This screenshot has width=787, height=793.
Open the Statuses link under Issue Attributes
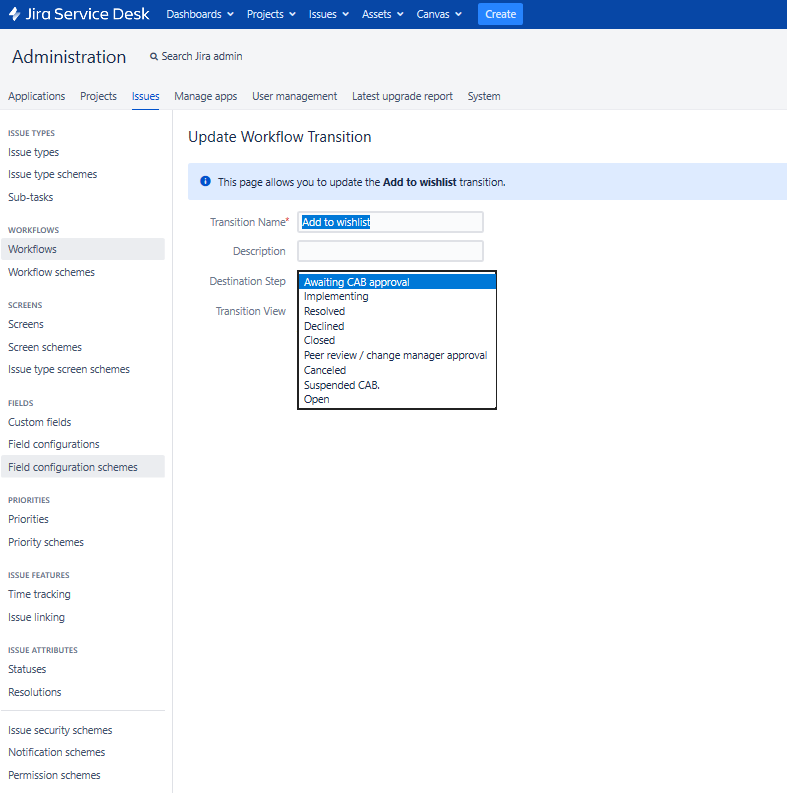click(x=27, y=669)
